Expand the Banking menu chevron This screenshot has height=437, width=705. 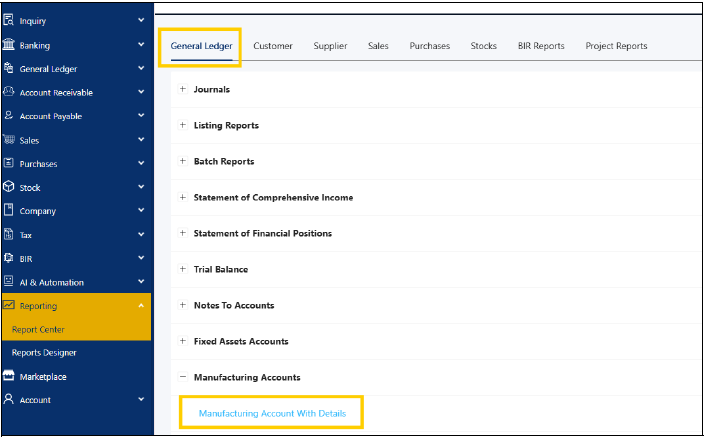pyautogui.click(x=141, y=45)
